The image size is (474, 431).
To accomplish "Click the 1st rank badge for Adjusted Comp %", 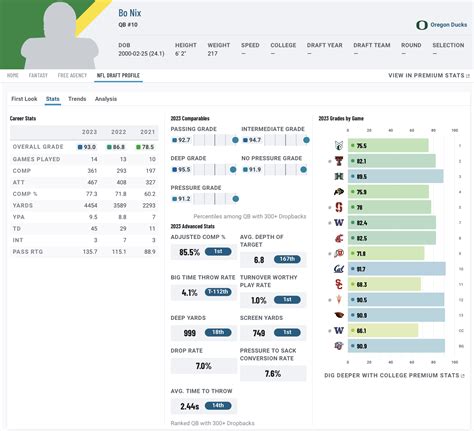I will (x=218, y=251).
